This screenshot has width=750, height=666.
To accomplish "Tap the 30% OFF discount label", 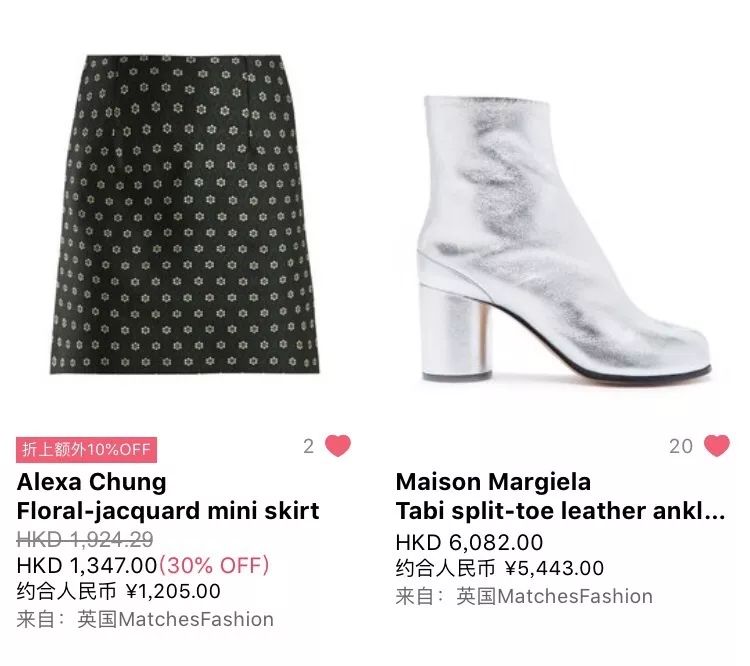I will click(214, 566).
